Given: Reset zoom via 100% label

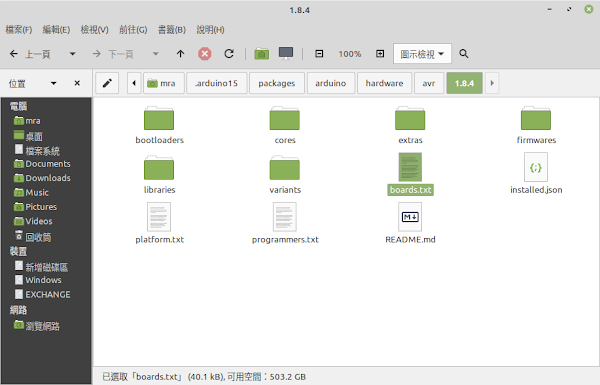Looking at the screenshot, I should coord(350,54).
